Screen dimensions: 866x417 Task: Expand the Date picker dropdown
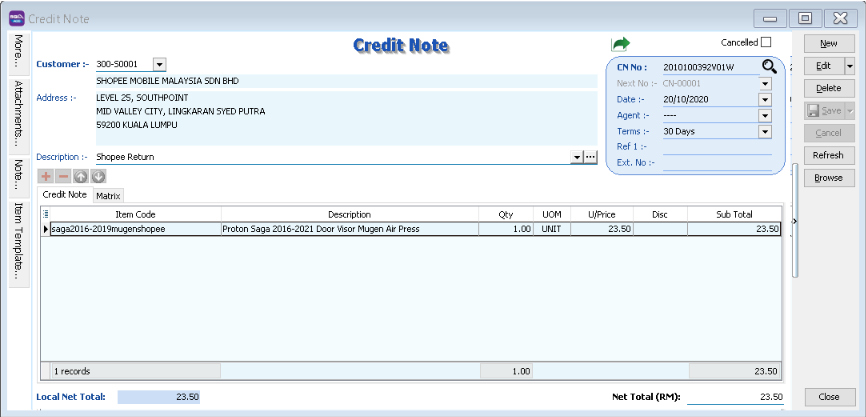pyautogui.click(x=765, y=99)
